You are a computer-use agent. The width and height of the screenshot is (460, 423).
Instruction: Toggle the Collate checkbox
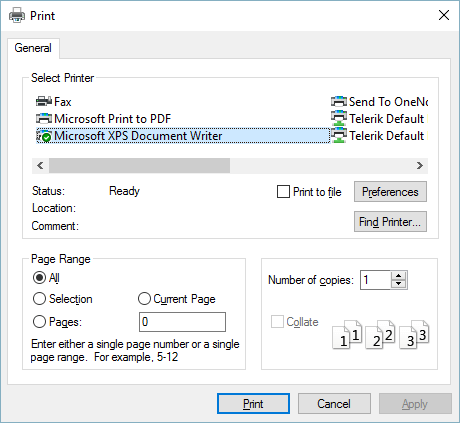pos(277,322)
